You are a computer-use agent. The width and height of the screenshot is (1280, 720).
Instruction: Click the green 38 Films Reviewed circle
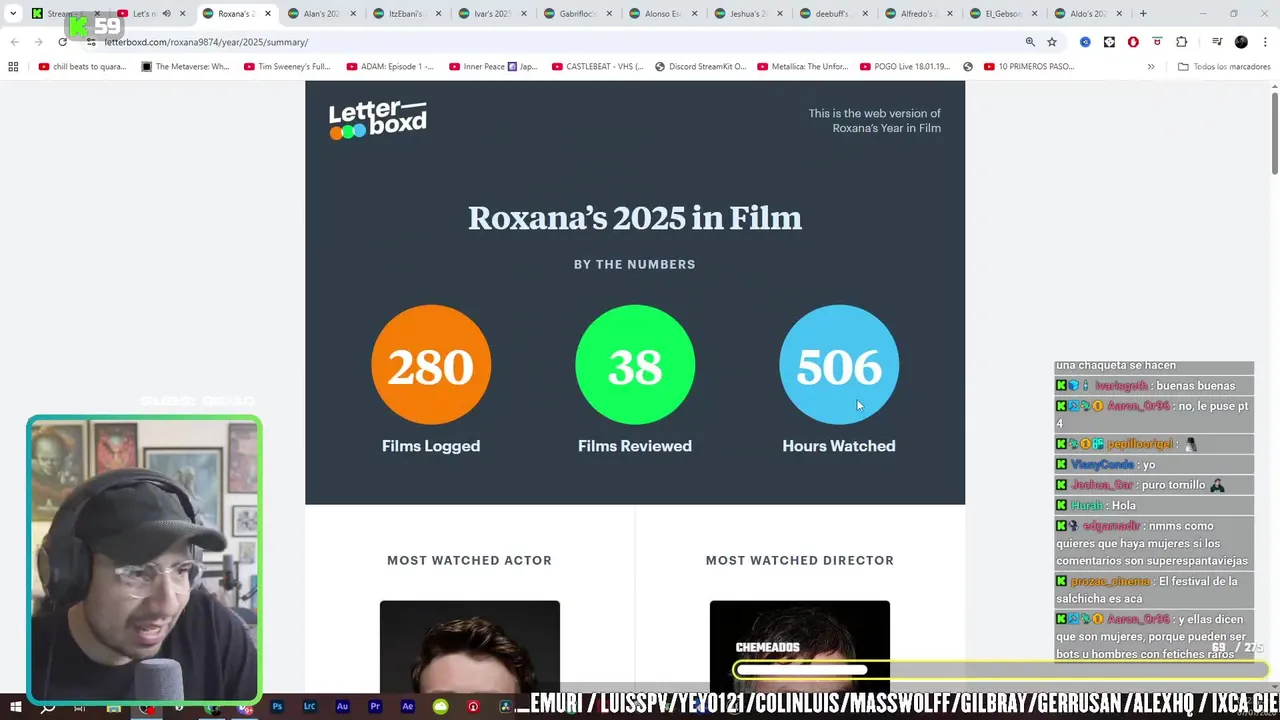(635, 365)
